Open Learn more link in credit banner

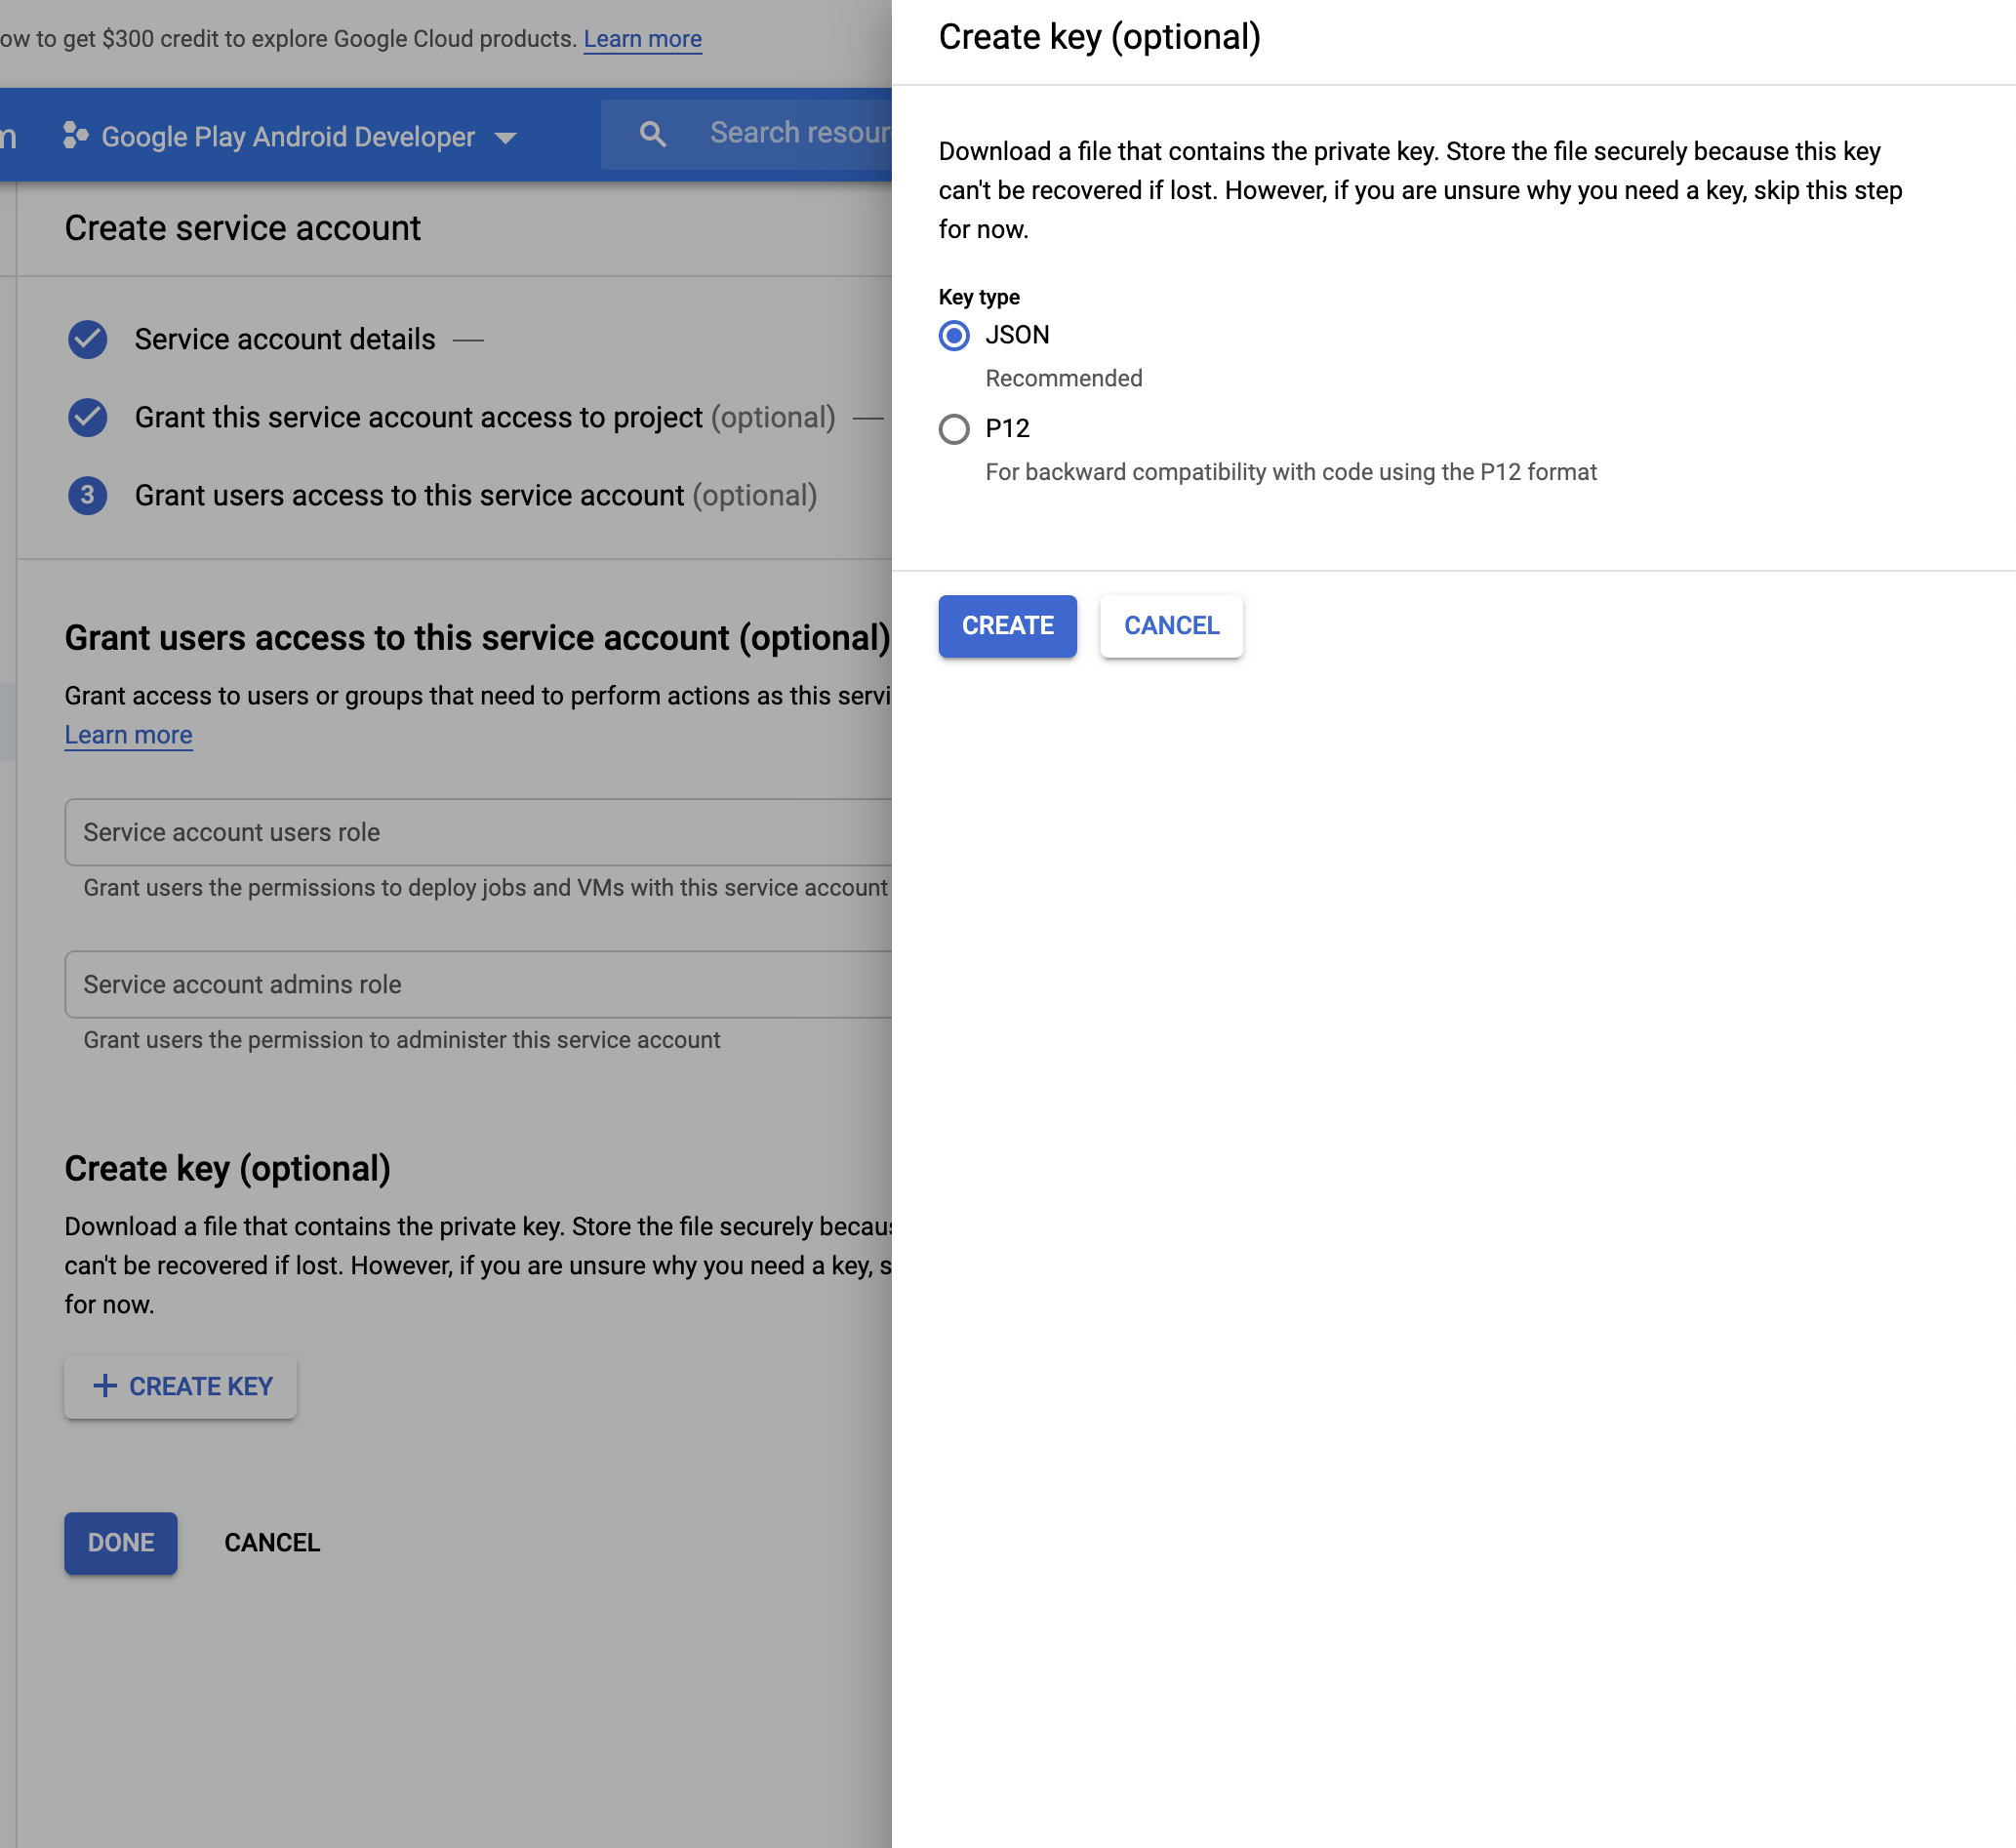(x=642, y=39)
